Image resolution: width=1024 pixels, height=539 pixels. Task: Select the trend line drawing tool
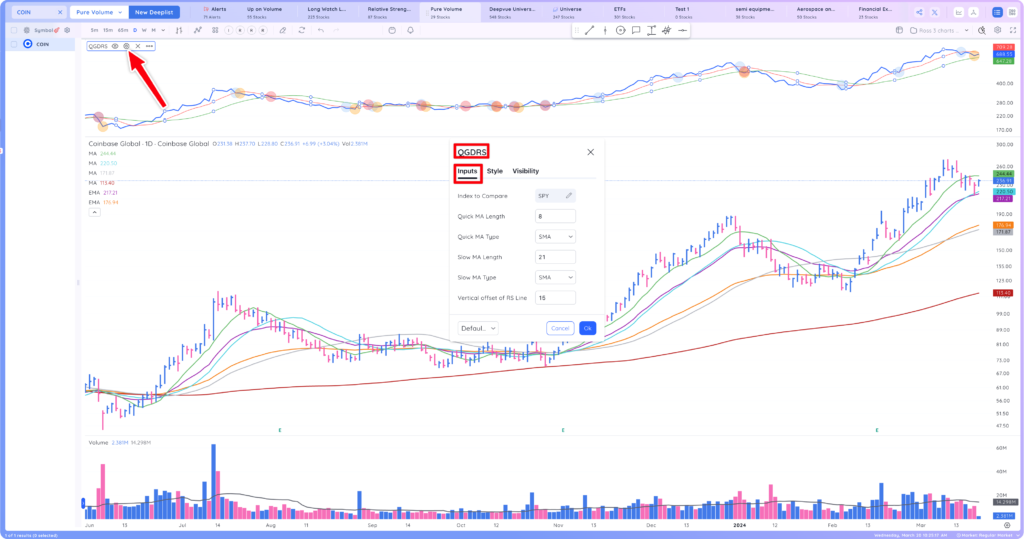click(x=590, y=30)
